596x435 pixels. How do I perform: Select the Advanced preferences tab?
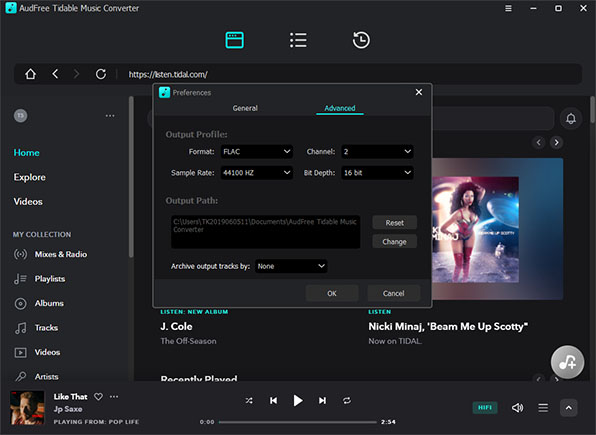coord(340,108)
